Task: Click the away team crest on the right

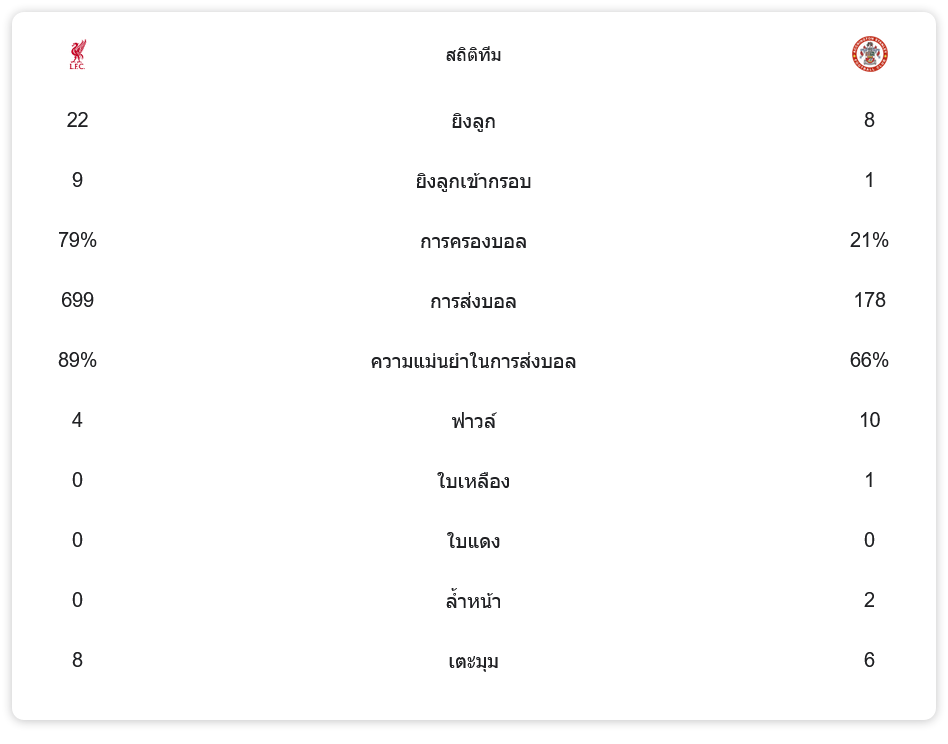Action: pos(869,54)
